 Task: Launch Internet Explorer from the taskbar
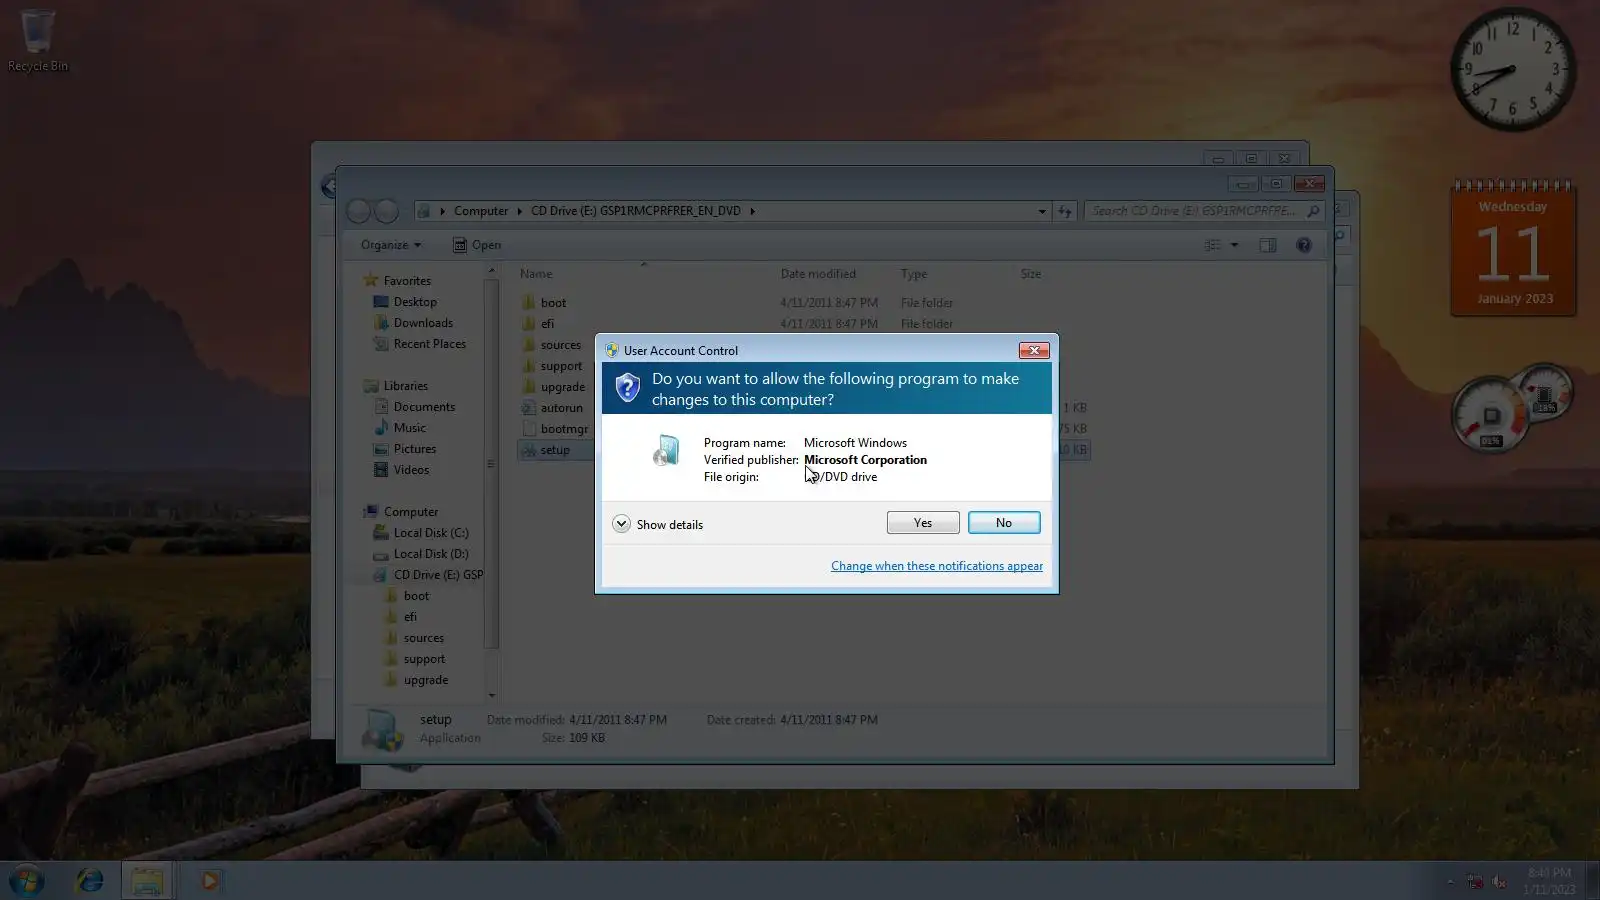tap(90, 880)
